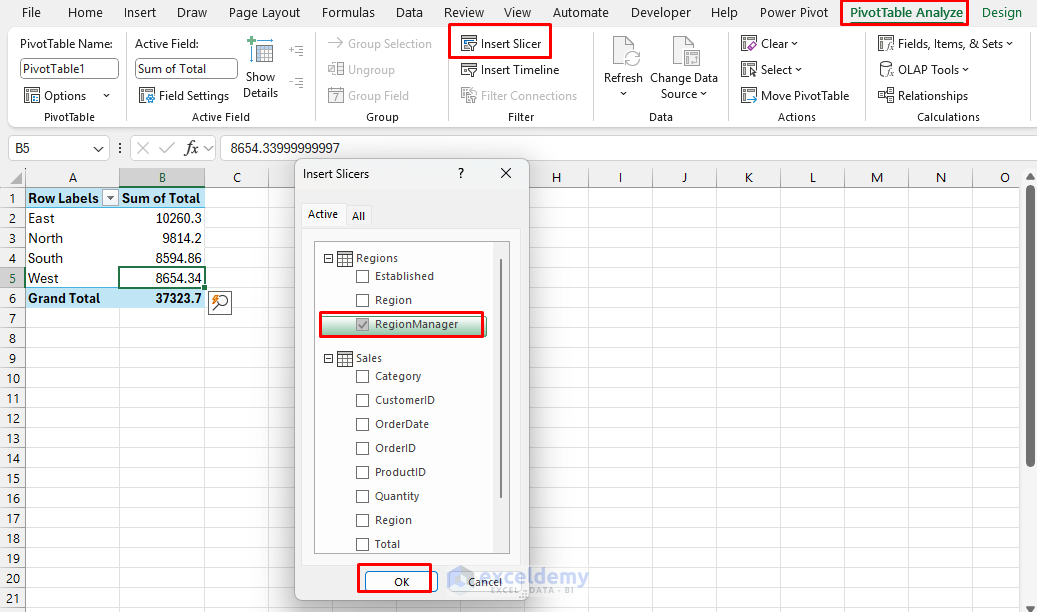Open the PivotTable Options dropdown
Viewport: 1037px width, 612px height.
point(106,96)
